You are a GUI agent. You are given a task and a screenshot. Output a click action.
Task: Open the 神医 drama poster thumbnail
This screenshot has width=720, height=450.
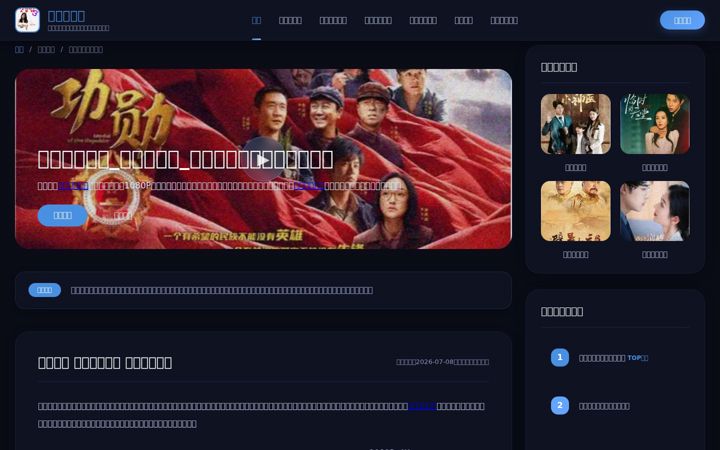click(575, 124)
